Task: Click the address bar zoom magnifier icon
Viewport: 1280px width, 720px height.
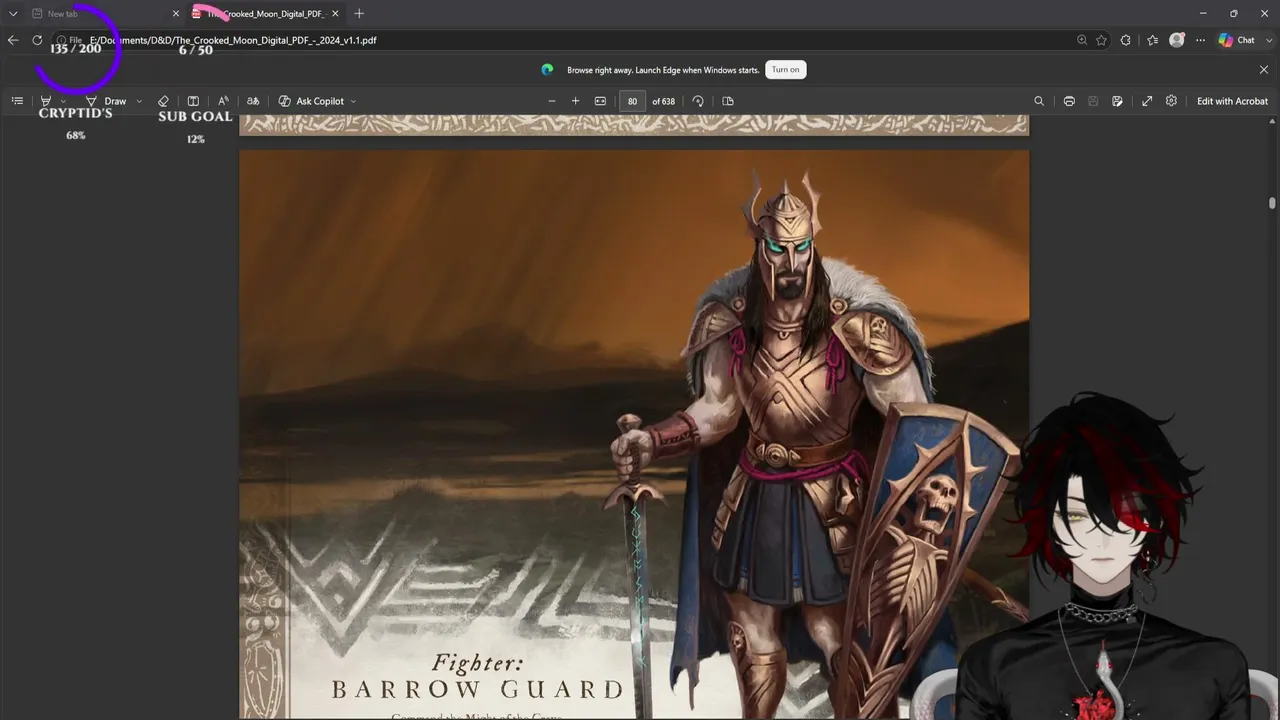Action: click(1082, 40)
